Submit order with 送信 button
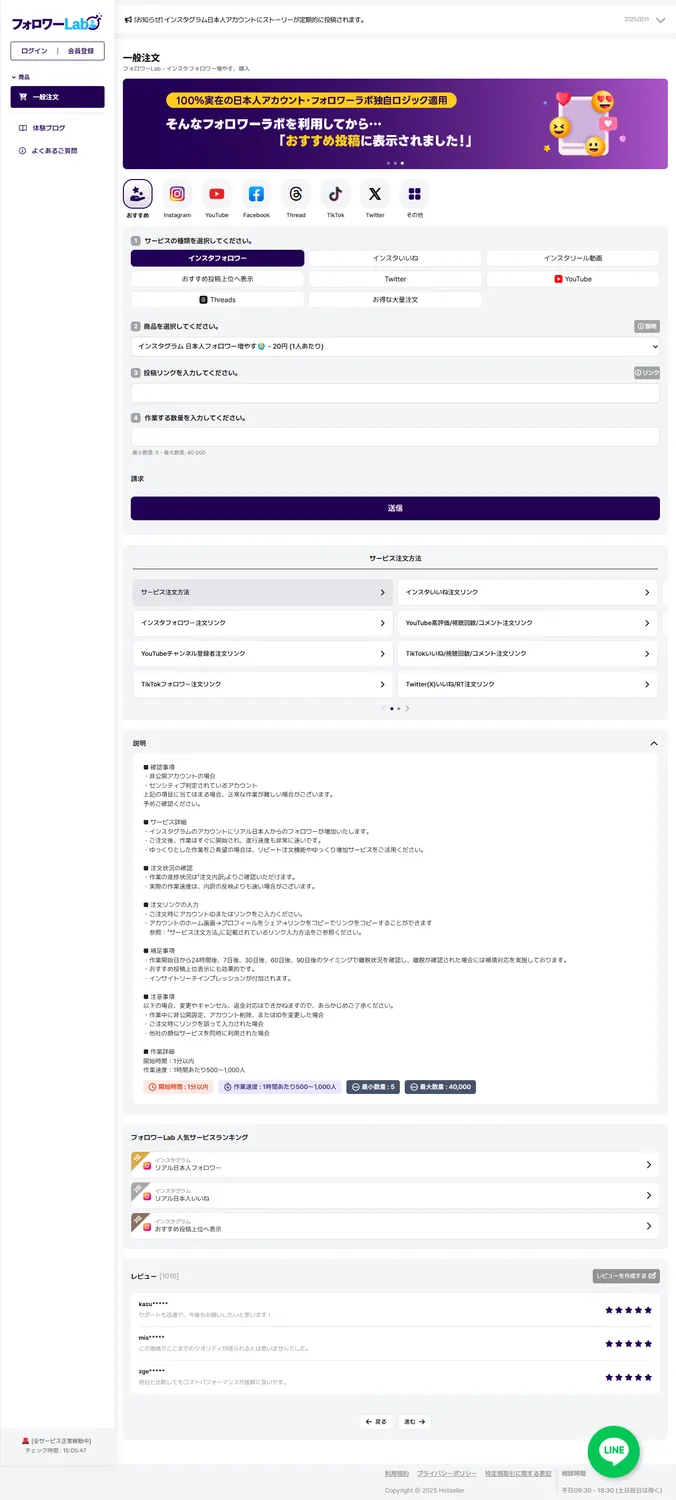676x1500 pixels. 395,508
